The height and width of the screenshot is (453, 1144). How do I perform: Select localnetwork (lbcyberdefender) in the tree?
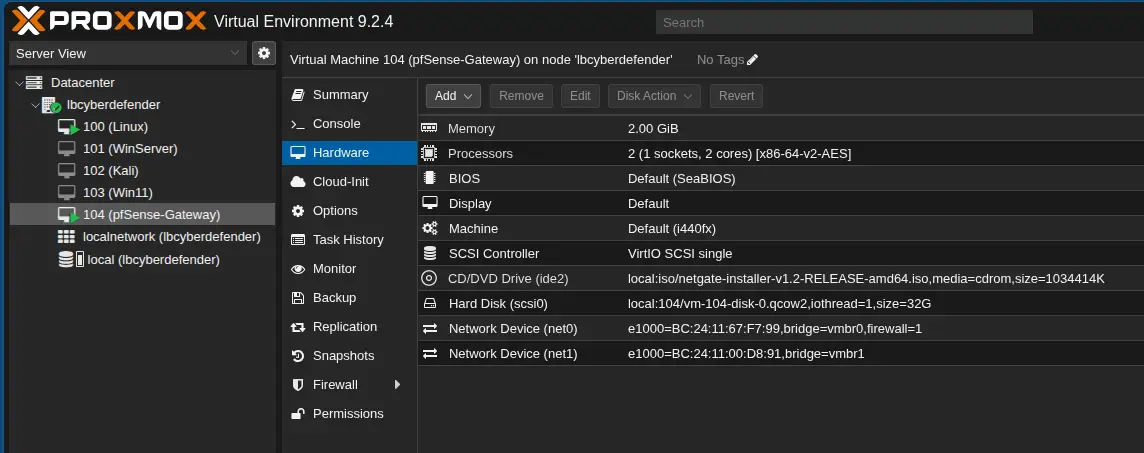click(142, 237)
